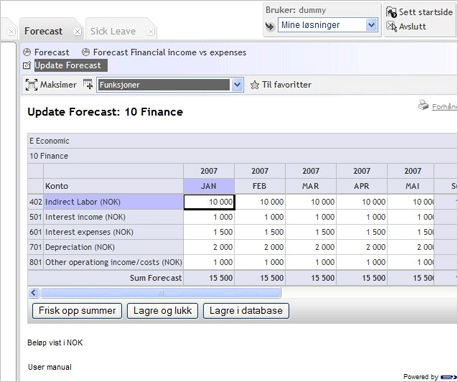Select the APR column header
The image size is (458, 382).
[362, 186]
